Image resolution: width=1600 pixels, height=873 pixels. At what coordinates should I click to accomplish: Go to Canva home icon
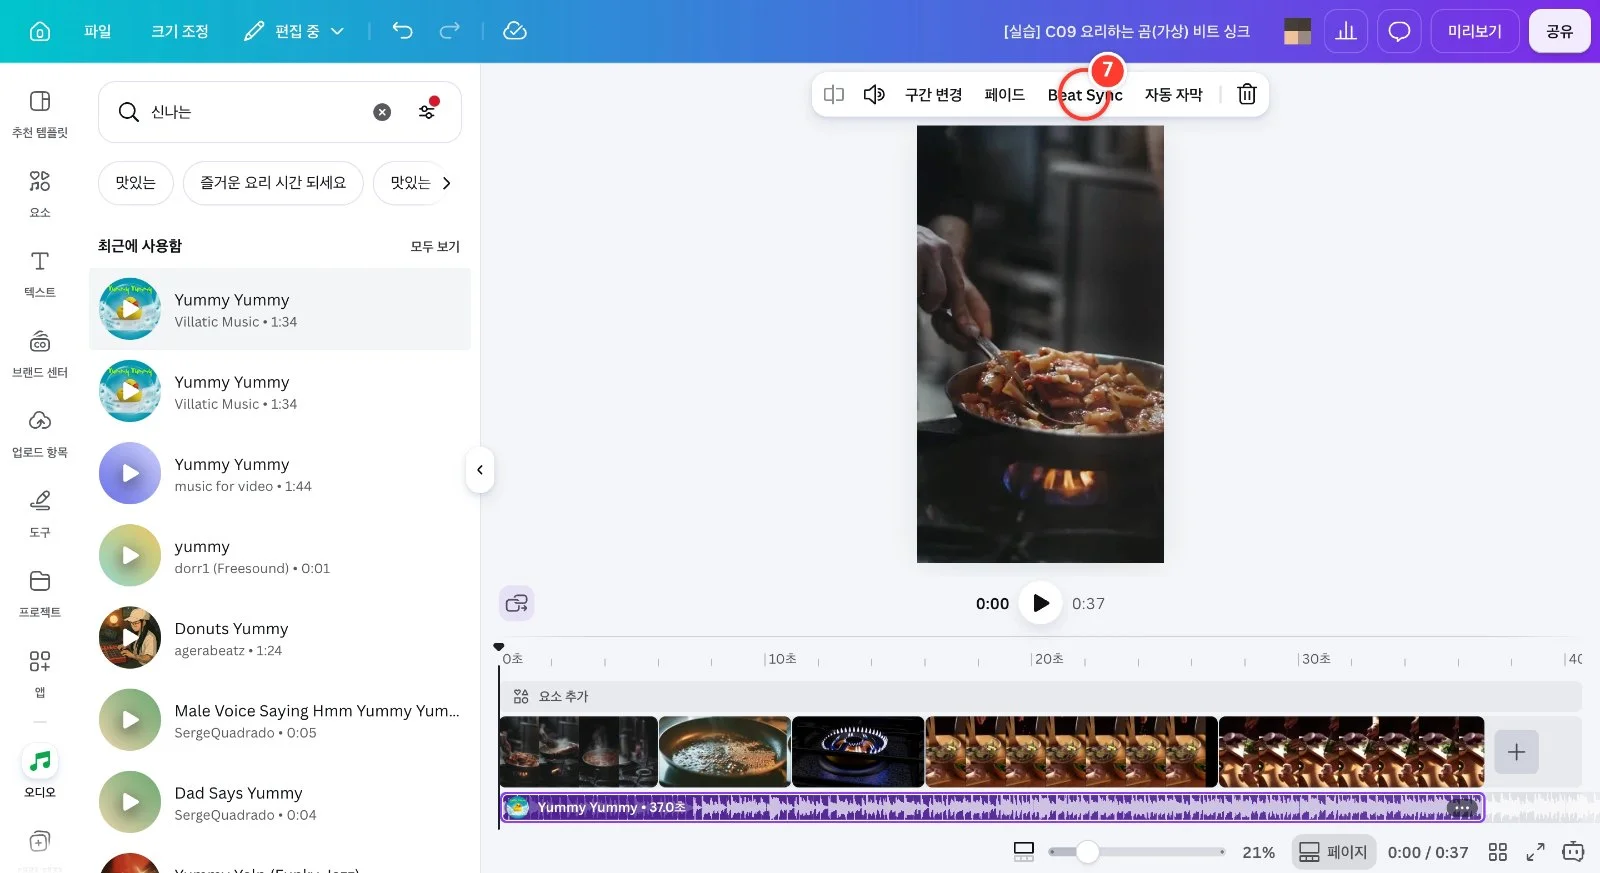(x=40, y=31)
